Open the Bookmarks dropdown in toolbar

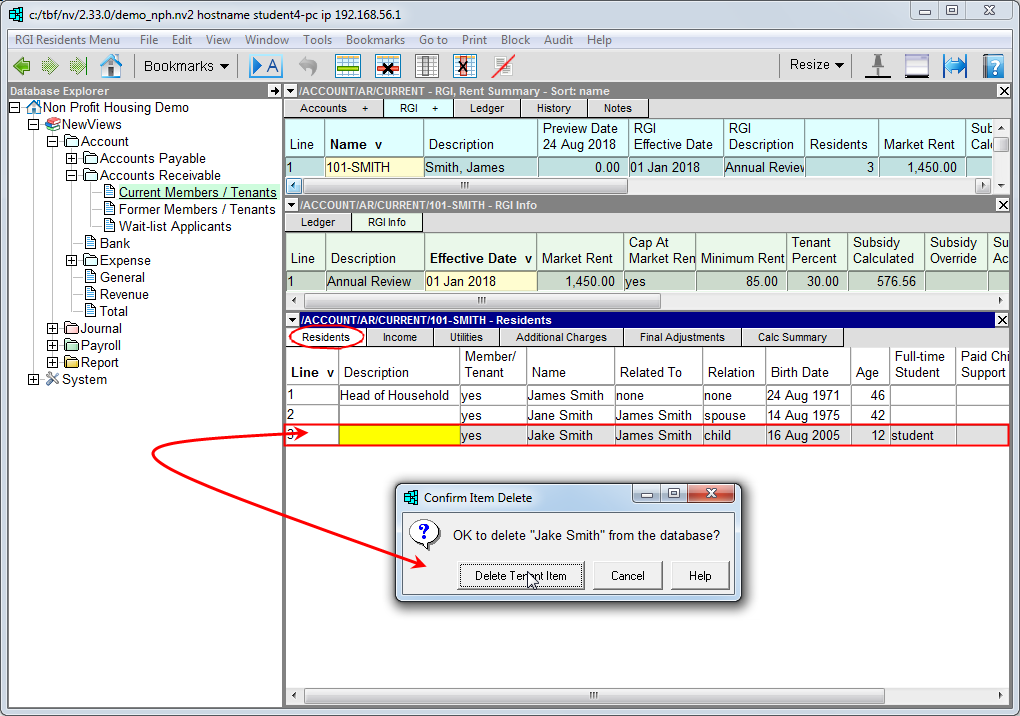[x=186, y=66]
